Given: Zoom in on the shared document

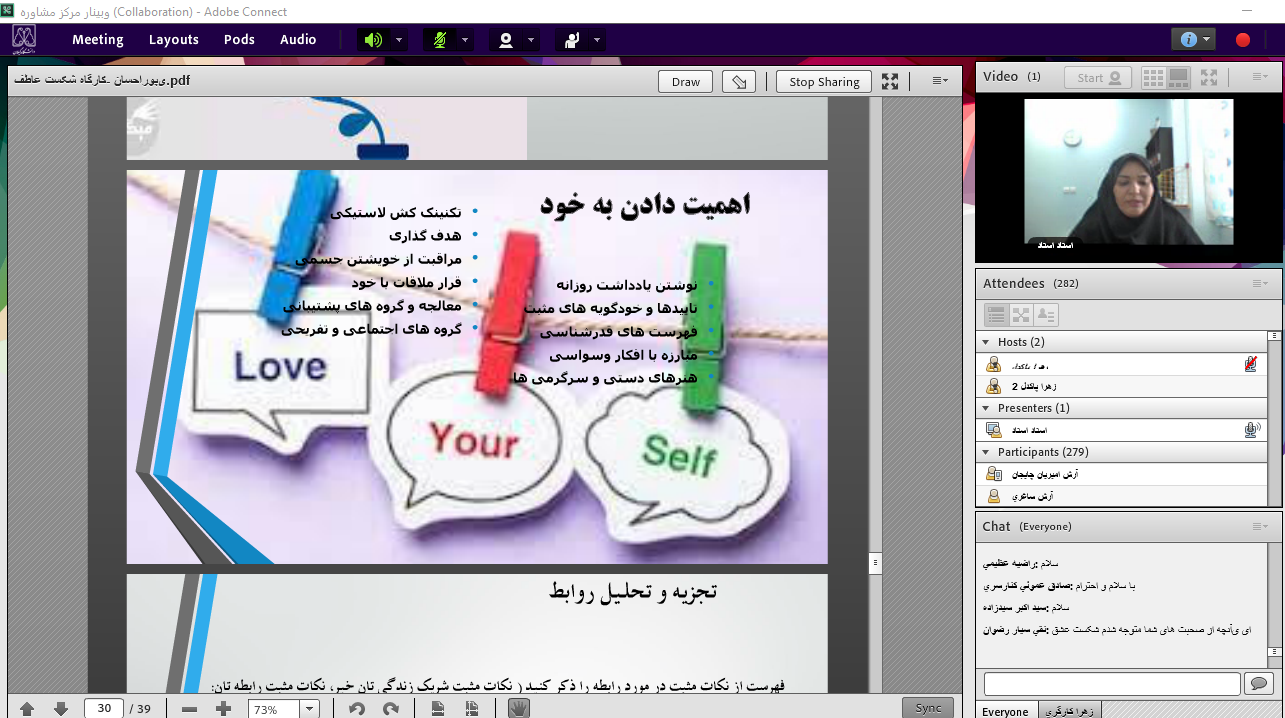Looking at the screenshot, I should (224, 708).
